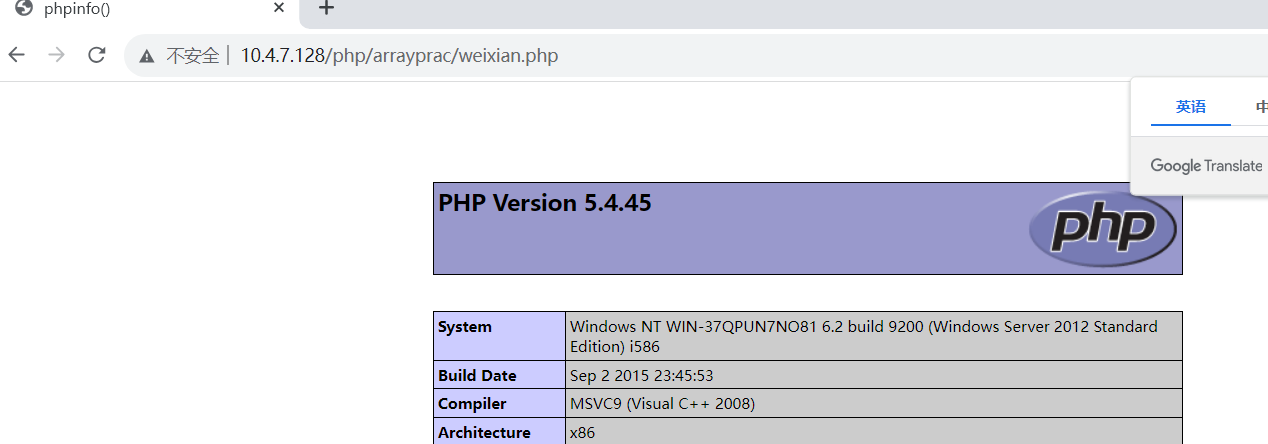
Task: Select the phpinfo() tab
Action: pos(150,10)
